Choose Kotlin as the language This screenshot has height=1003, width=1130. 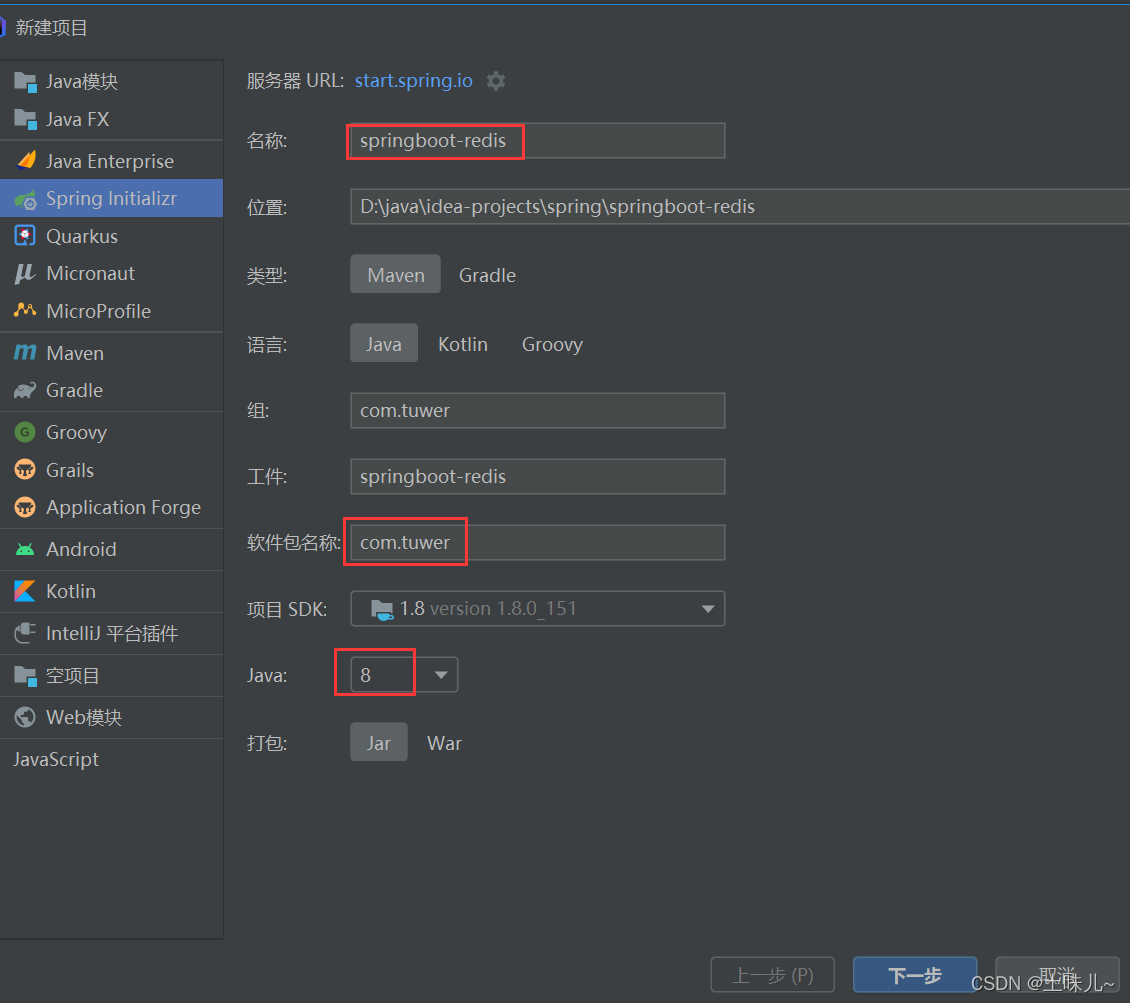tap(463, 344)
